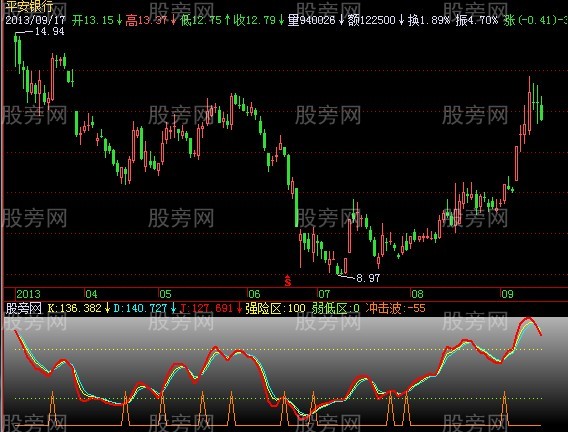The width and height of the screenshot is (568, 432).
Task: Click the change value 涨(-0.41)
Action: [531, 20]
